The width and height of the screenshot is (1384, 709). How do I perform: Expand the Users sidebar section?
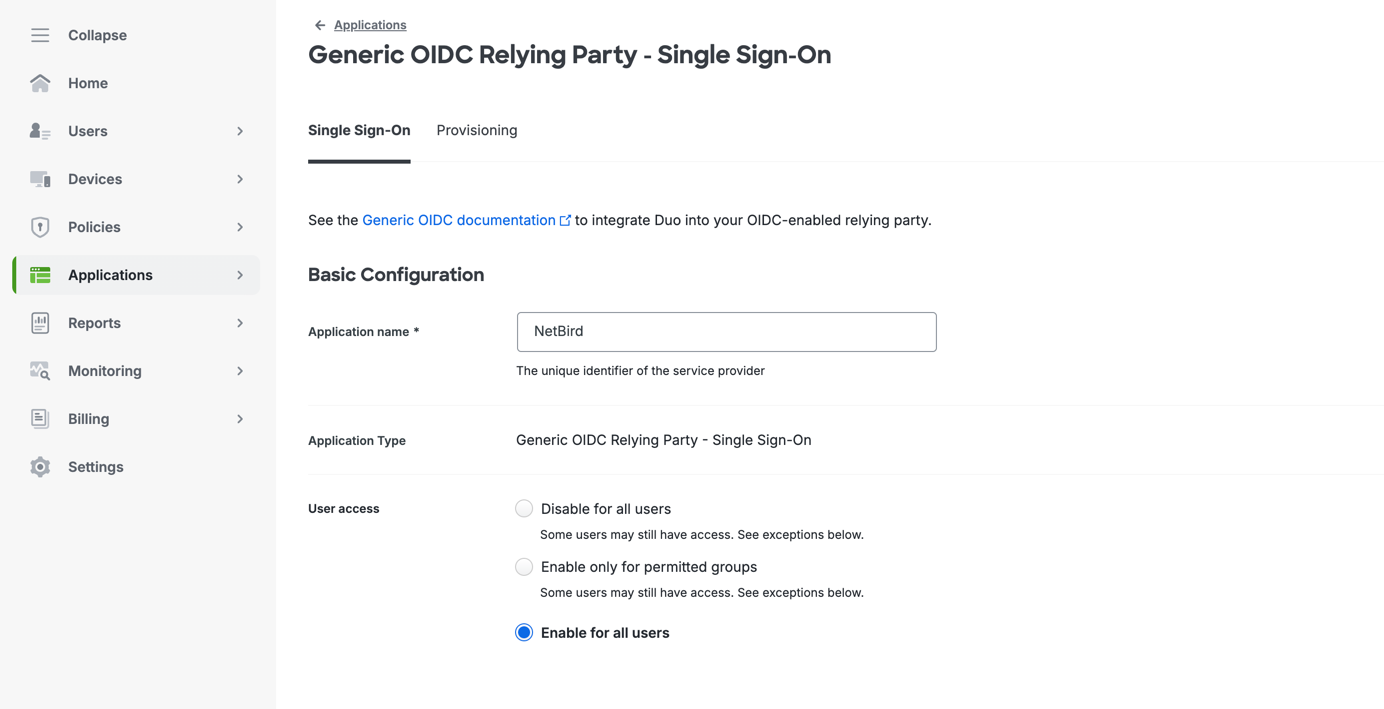pyautogui.click(x=240, y=131)
